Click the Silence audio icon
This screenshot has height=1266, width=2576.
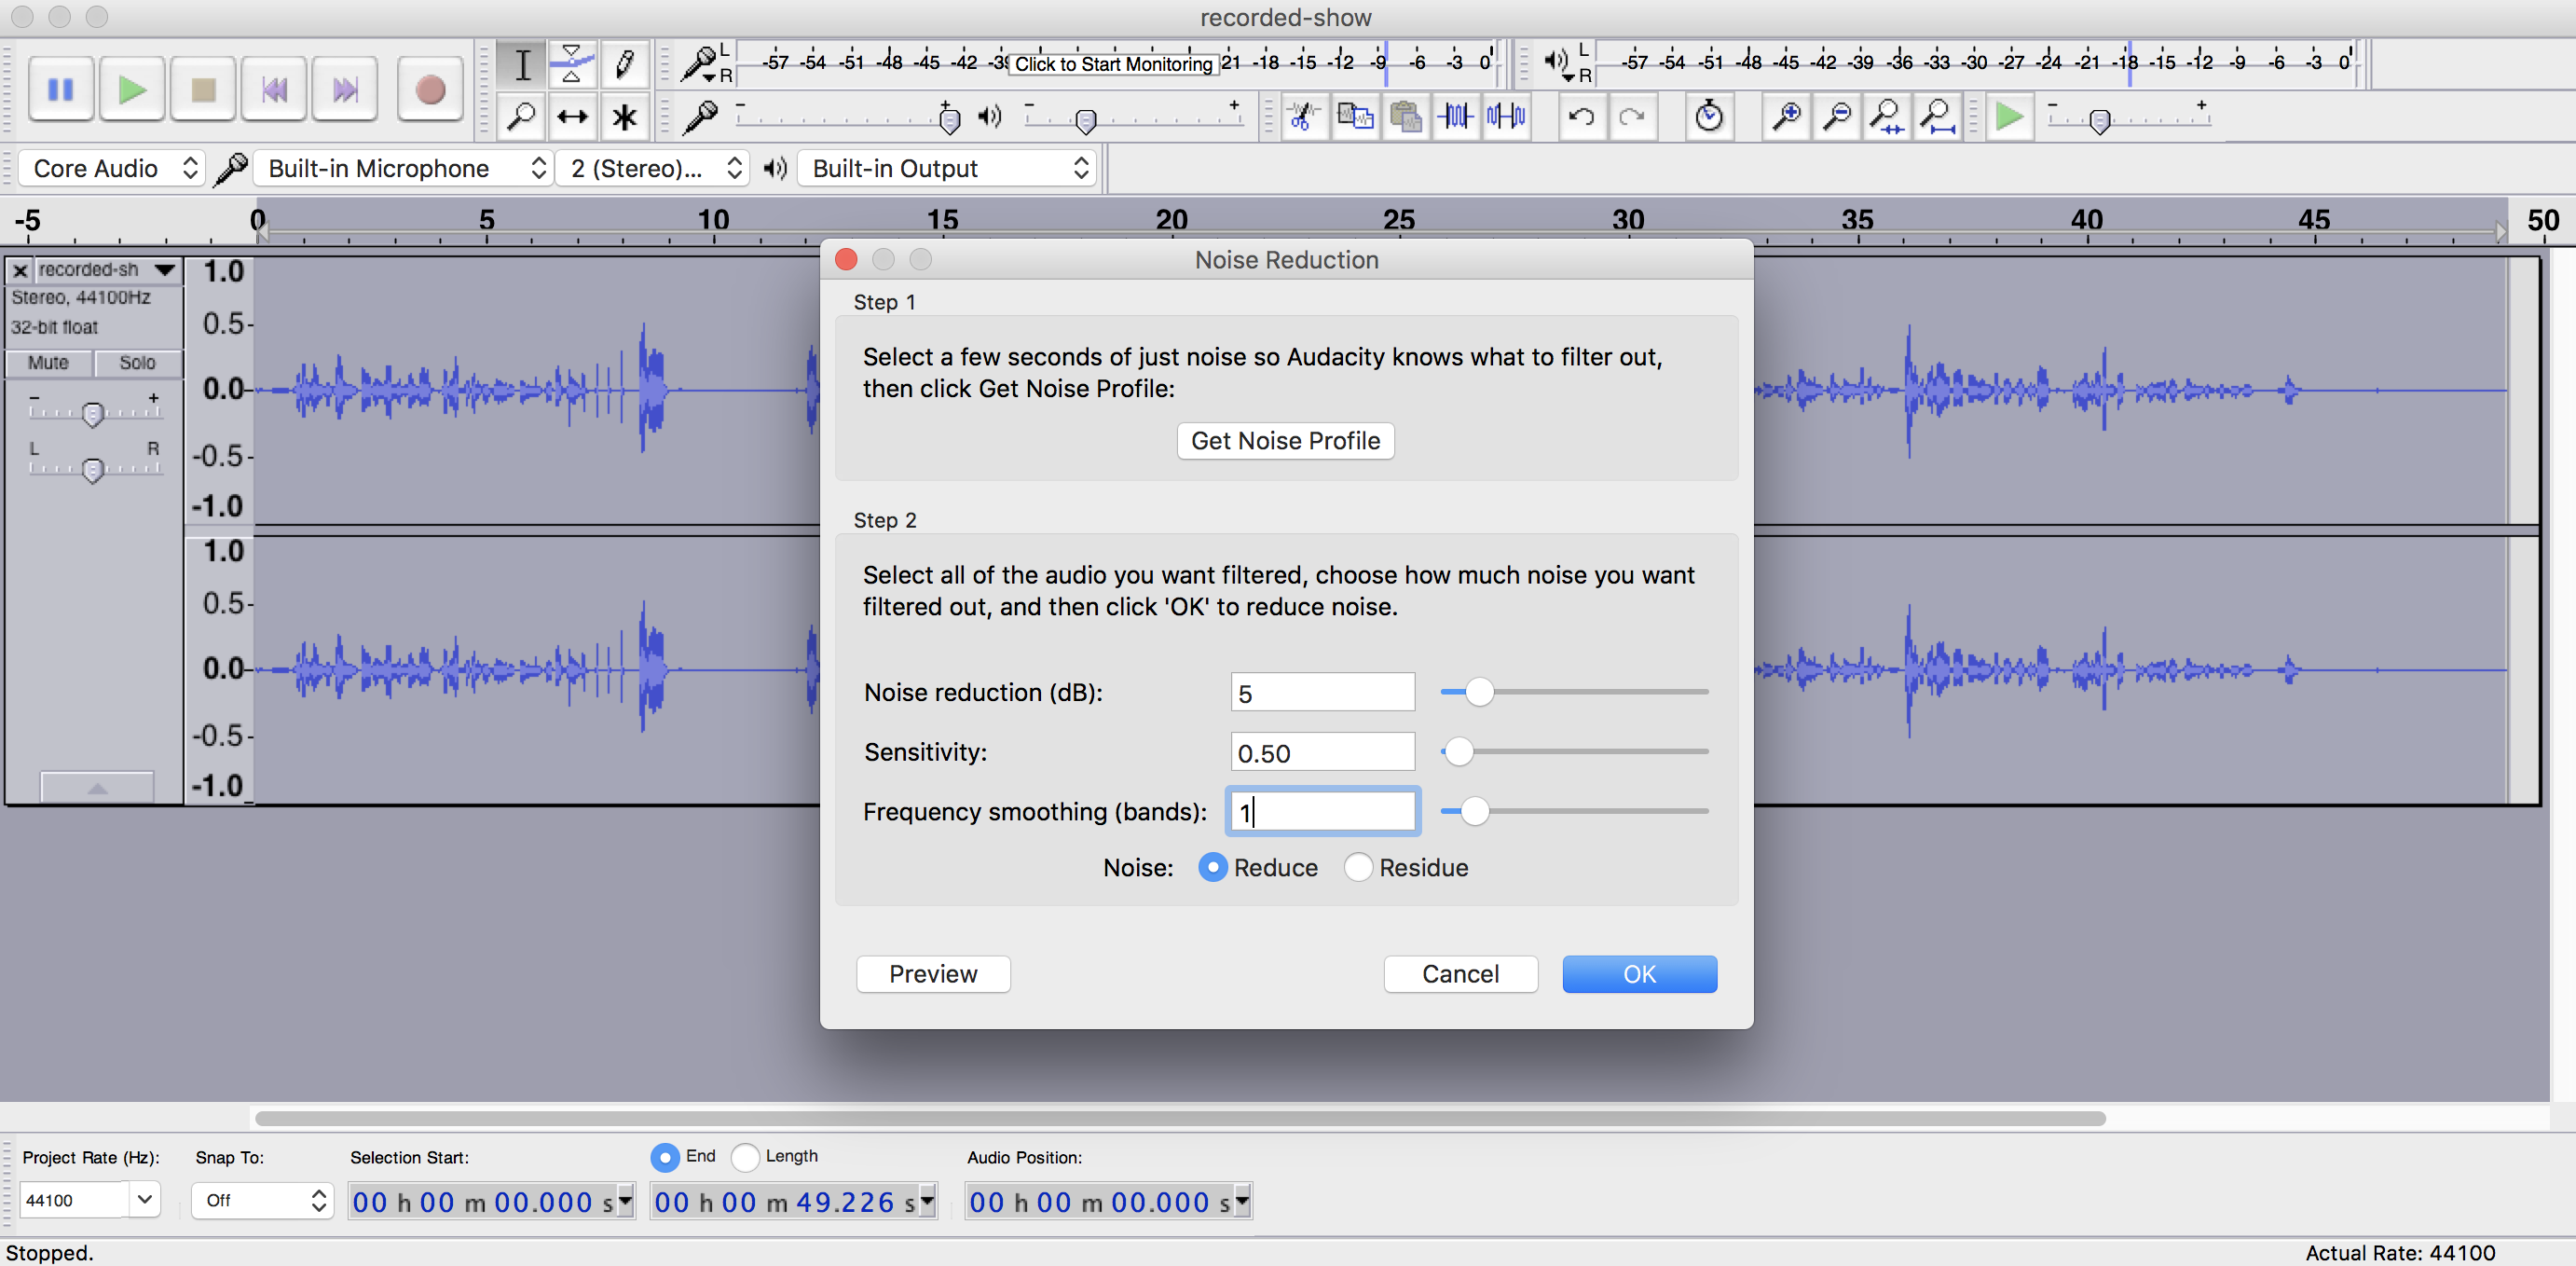click(x=1506, y=117)
